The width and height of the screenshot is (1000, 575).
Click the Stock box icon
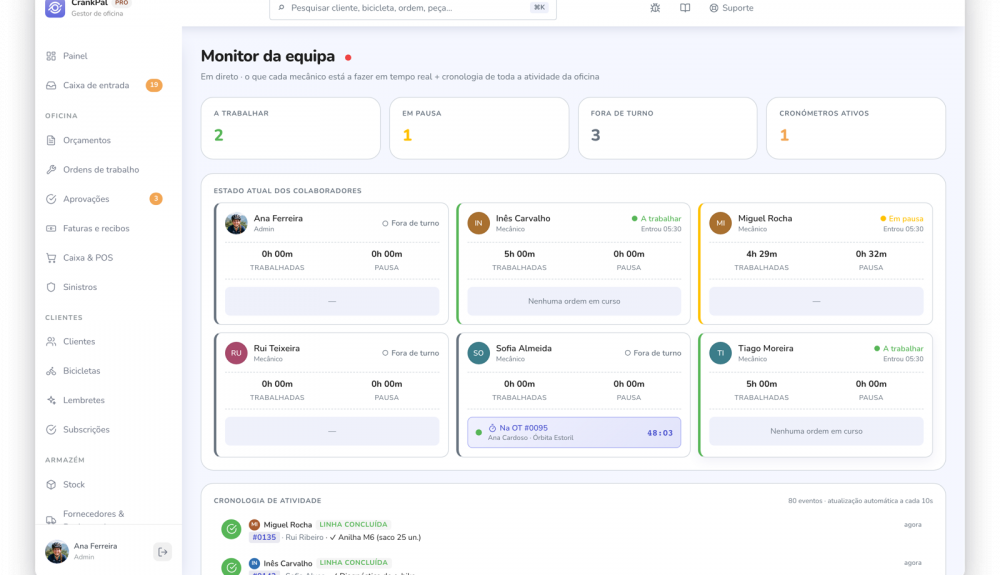click(51, 484)
